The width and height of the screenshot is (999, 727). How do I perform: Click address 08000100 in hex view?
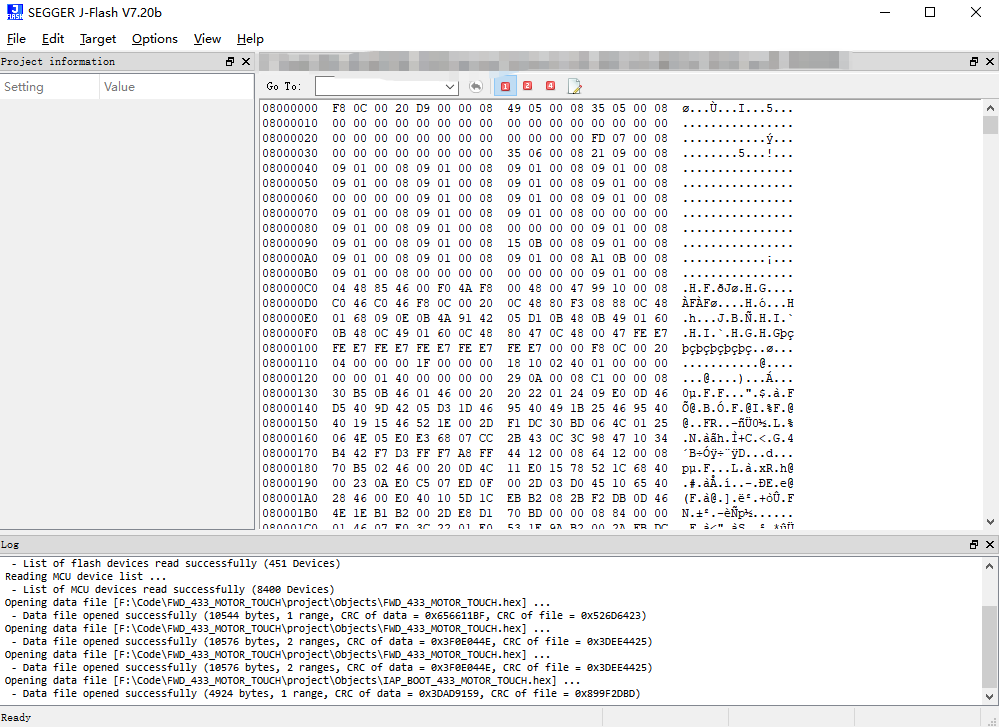(290, 348)
